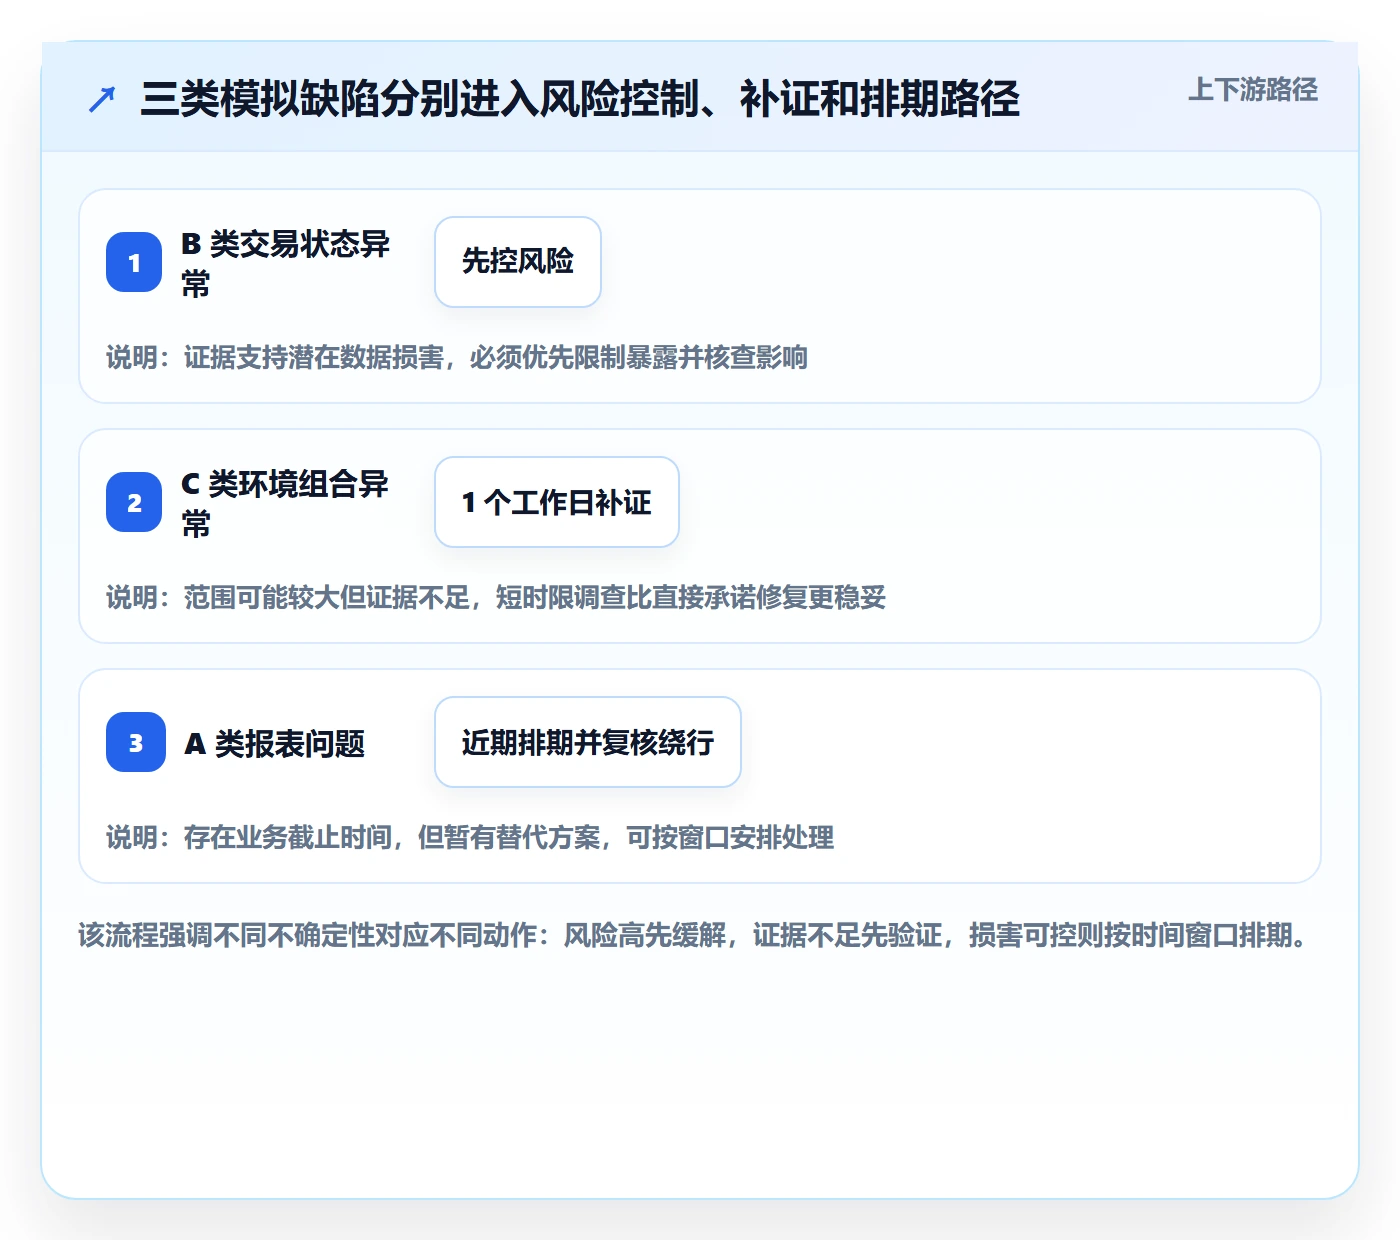Select the heading B 类交易状态异常

286,263
